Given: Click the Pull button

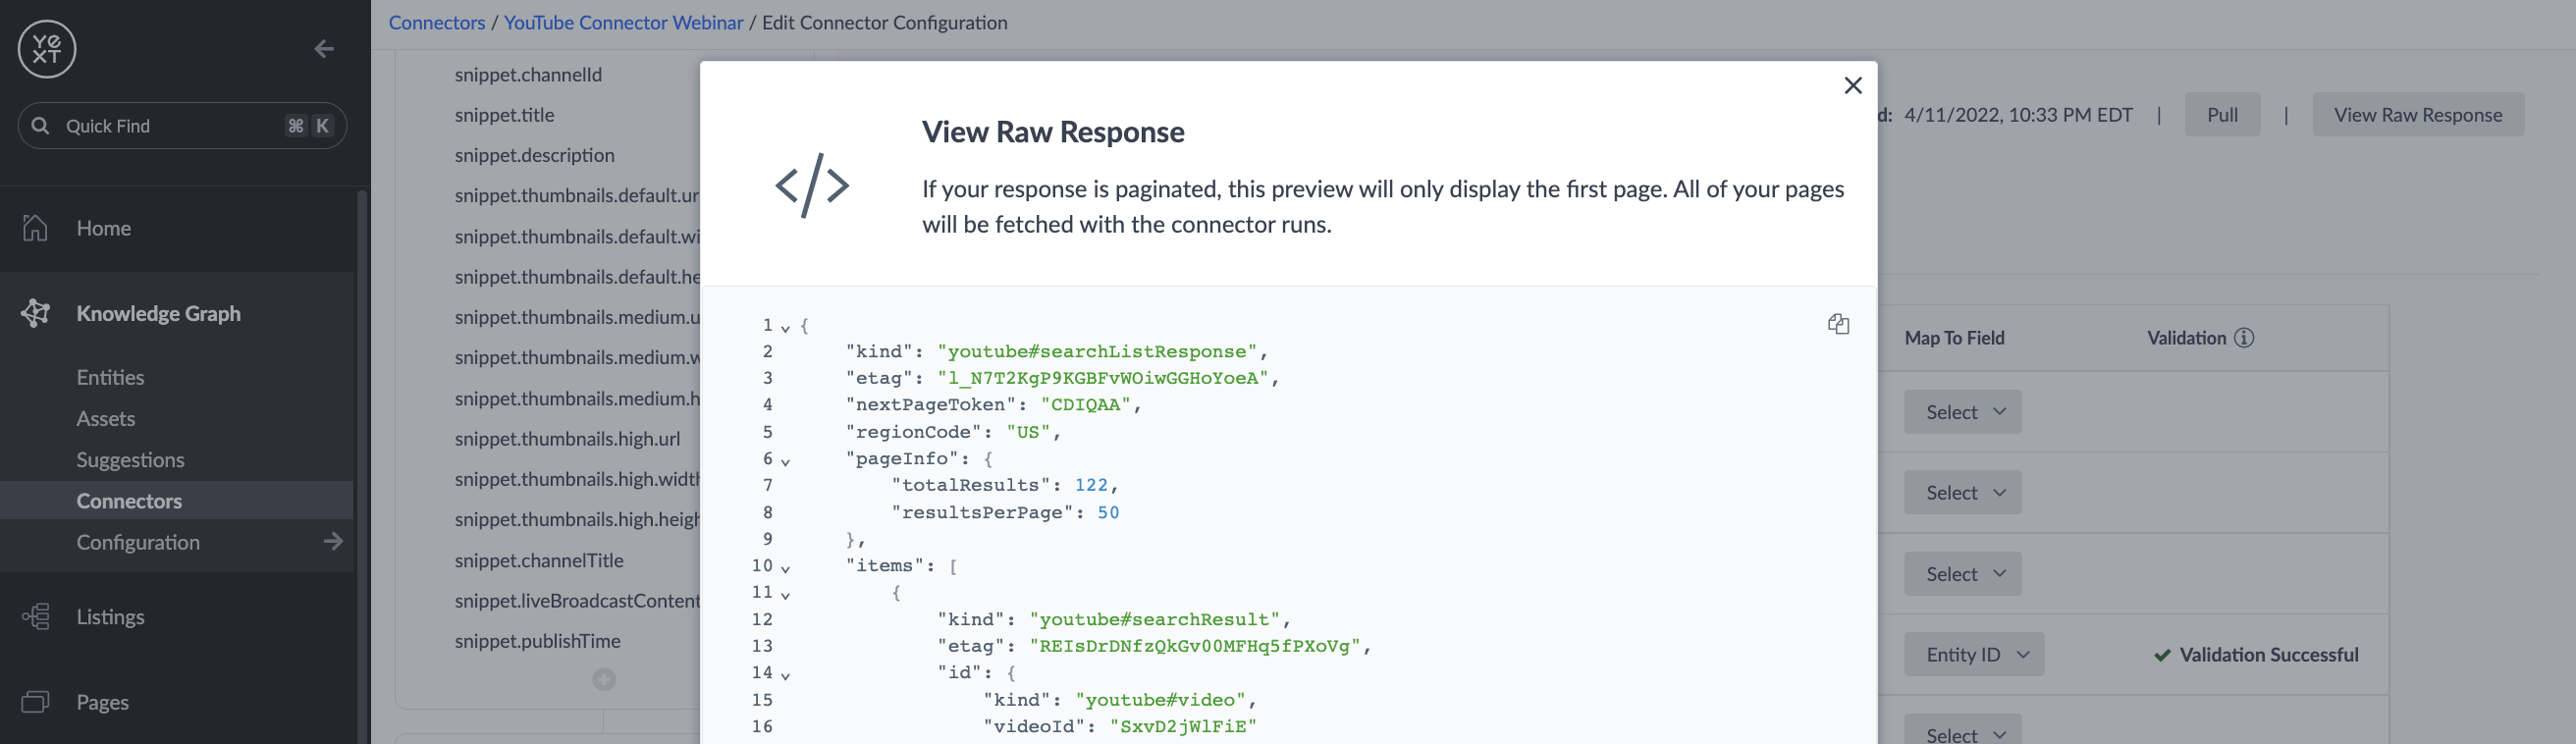Looking at the screenshot, I should (x=2222, y=114).
